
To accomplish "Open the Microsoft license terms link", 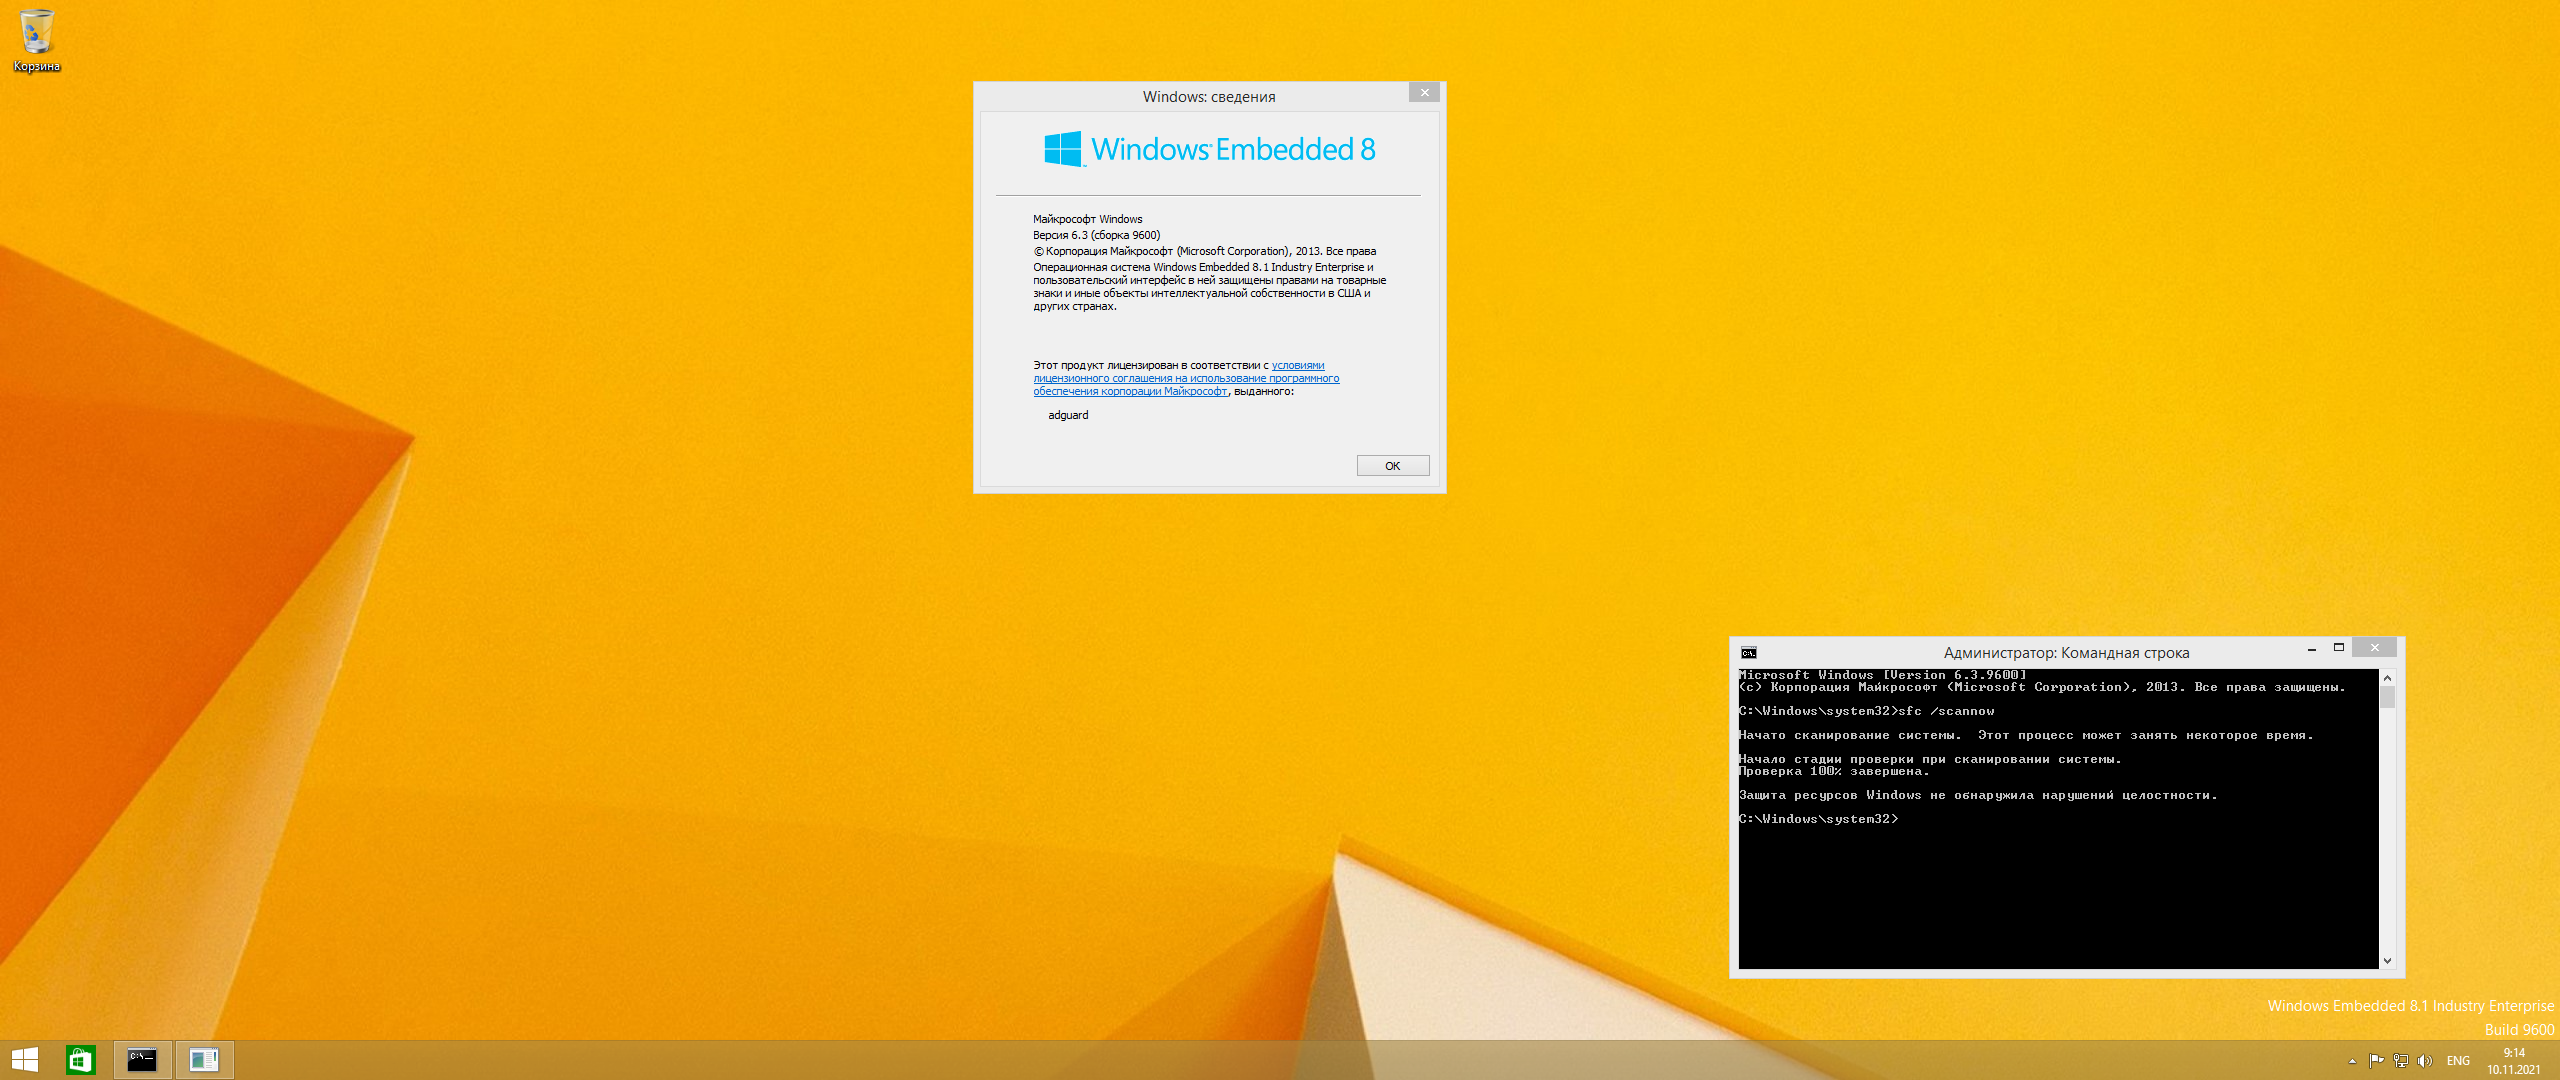I will [x=1186, y=379].
